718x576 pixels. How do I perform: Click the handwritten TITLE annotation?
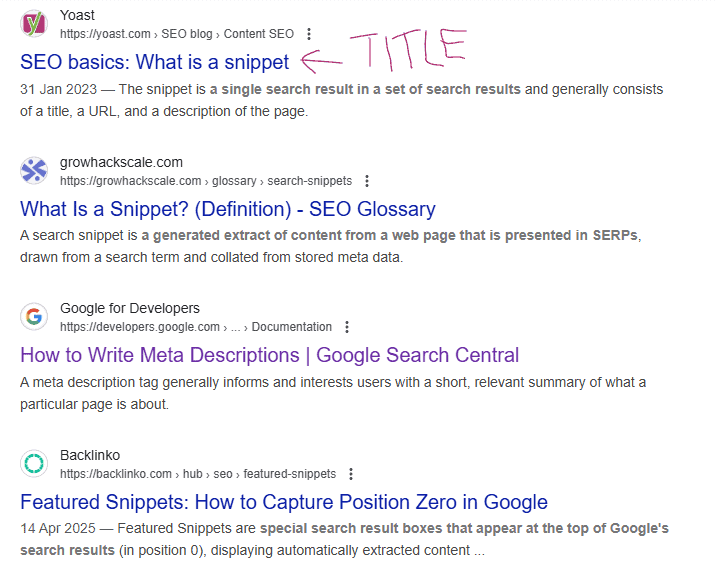pos(410,50)
